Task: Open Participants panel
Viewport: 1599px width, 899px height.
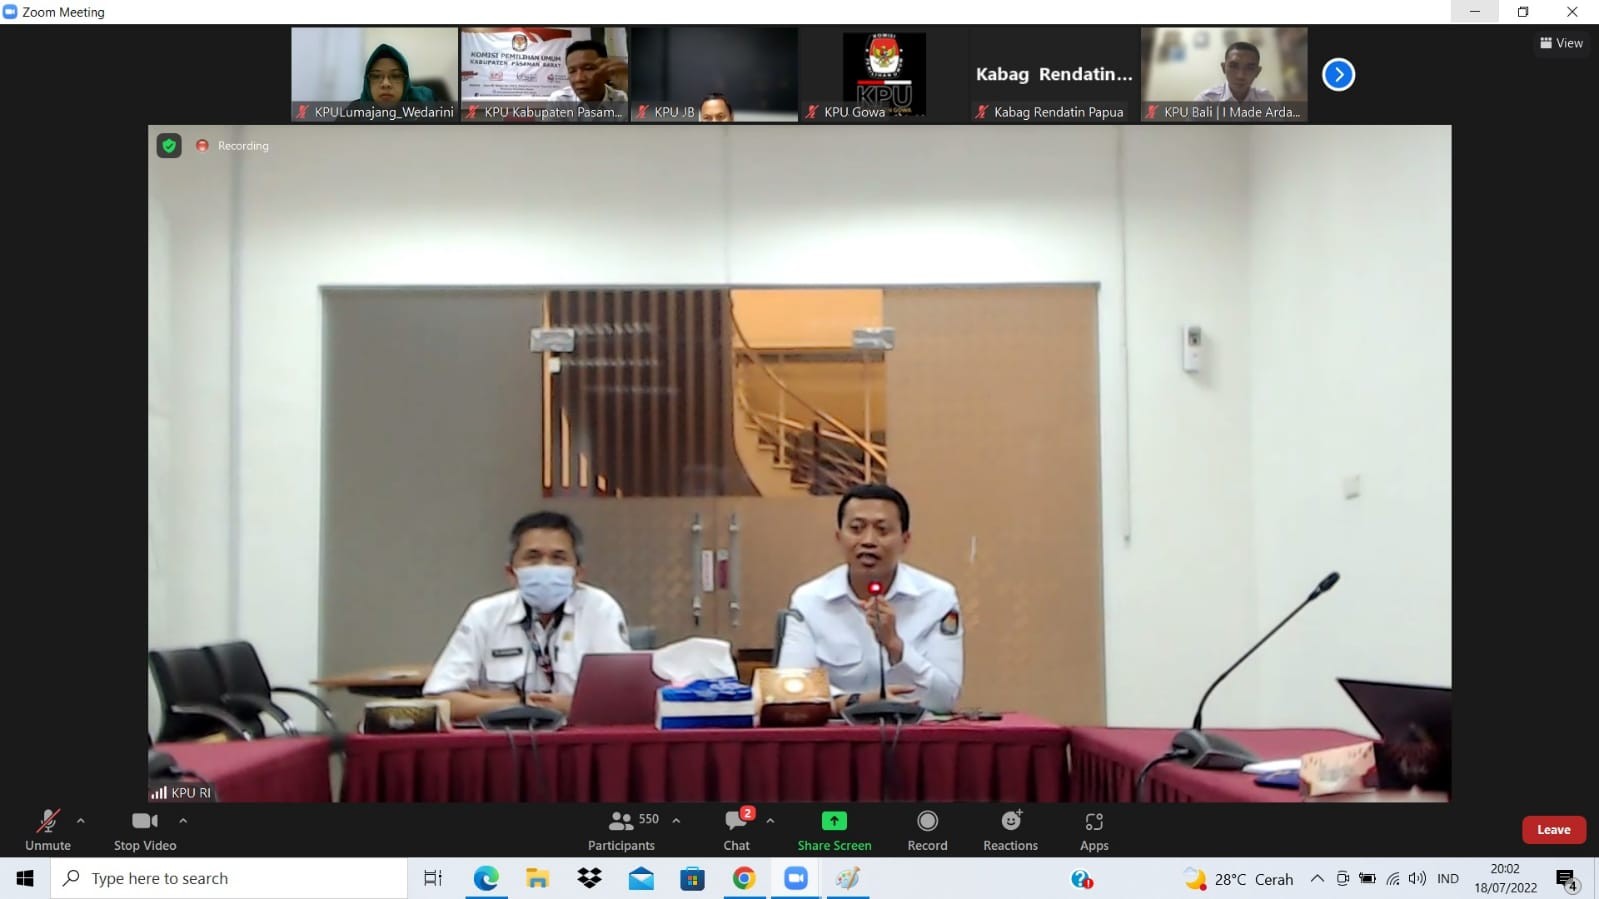Action: (621, 829)
